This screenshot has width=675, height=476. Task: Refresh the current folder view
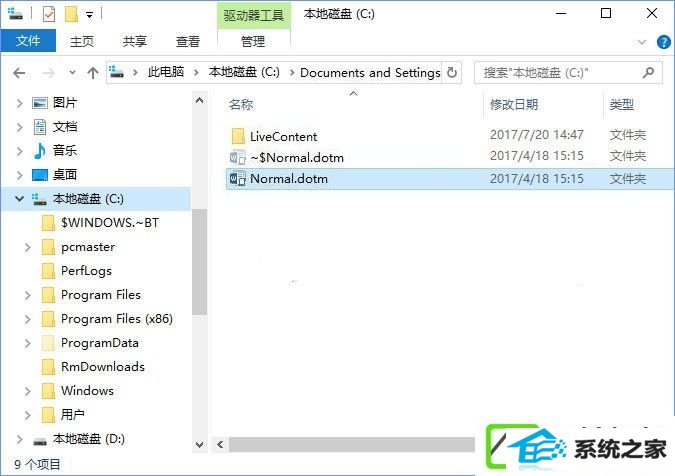pos(452,72)
